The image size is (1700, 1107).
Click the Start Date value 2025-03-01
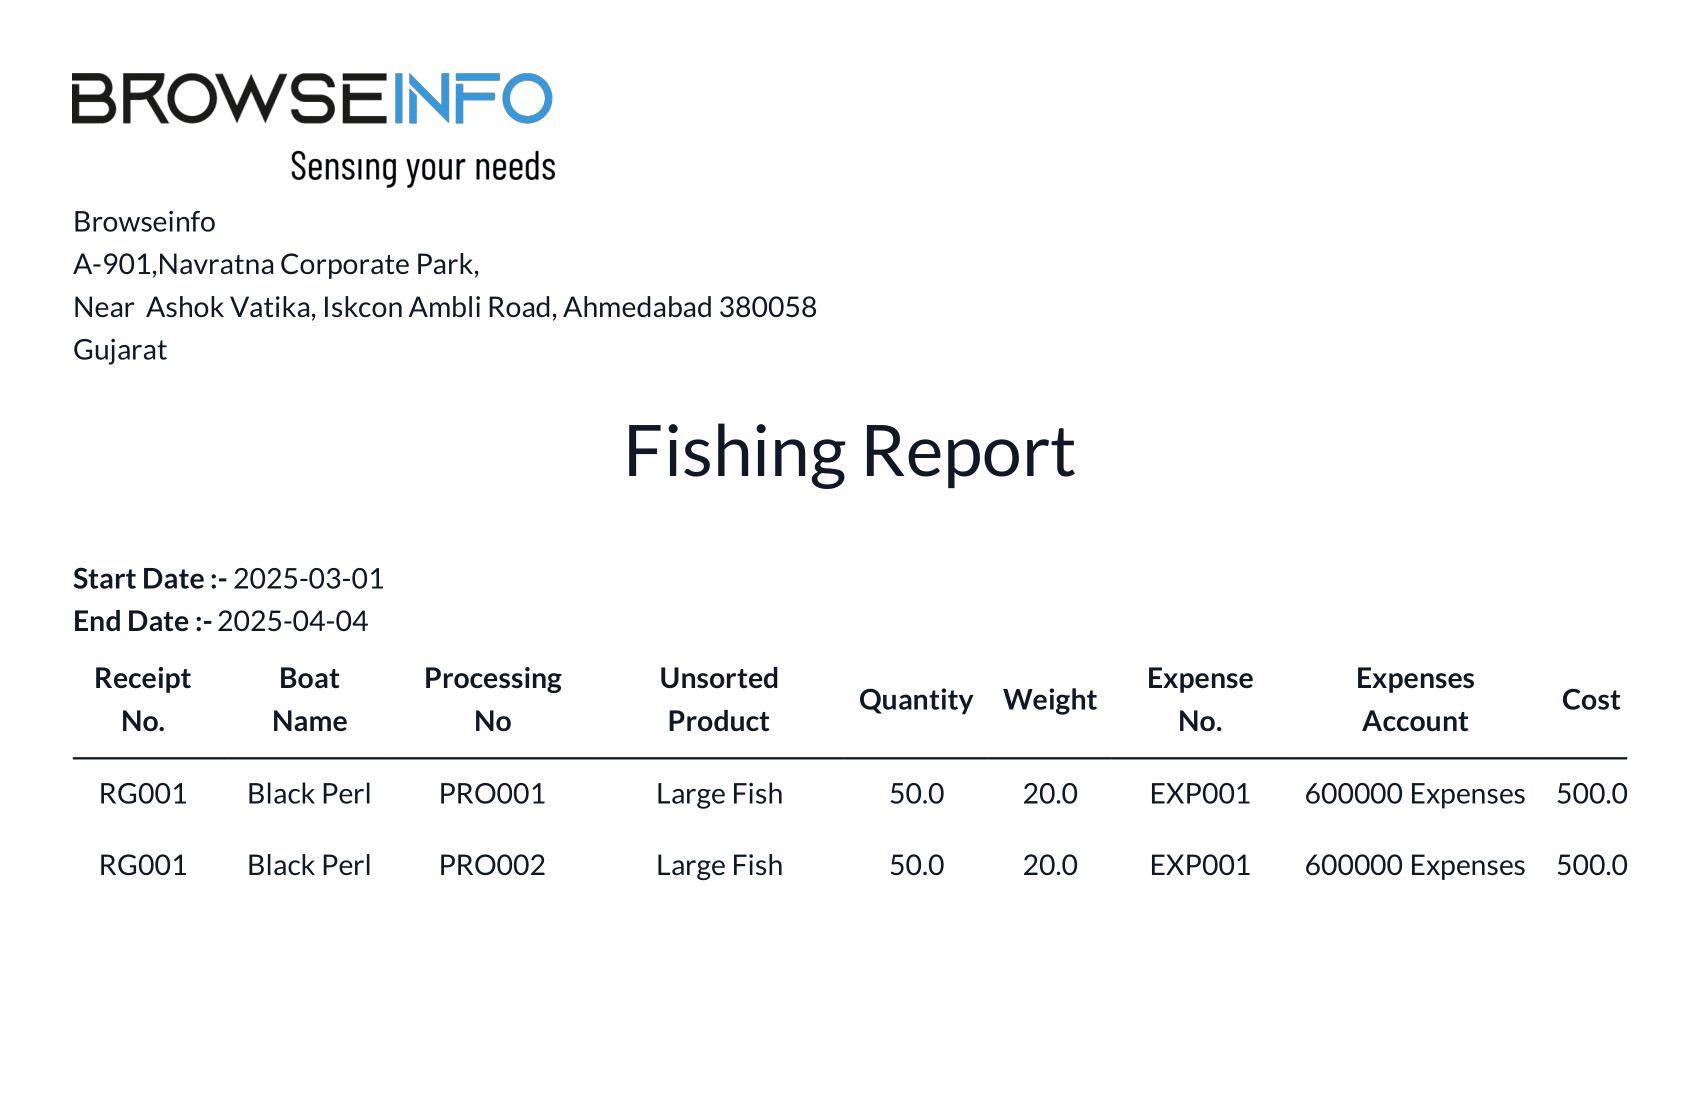click(308, 579)
